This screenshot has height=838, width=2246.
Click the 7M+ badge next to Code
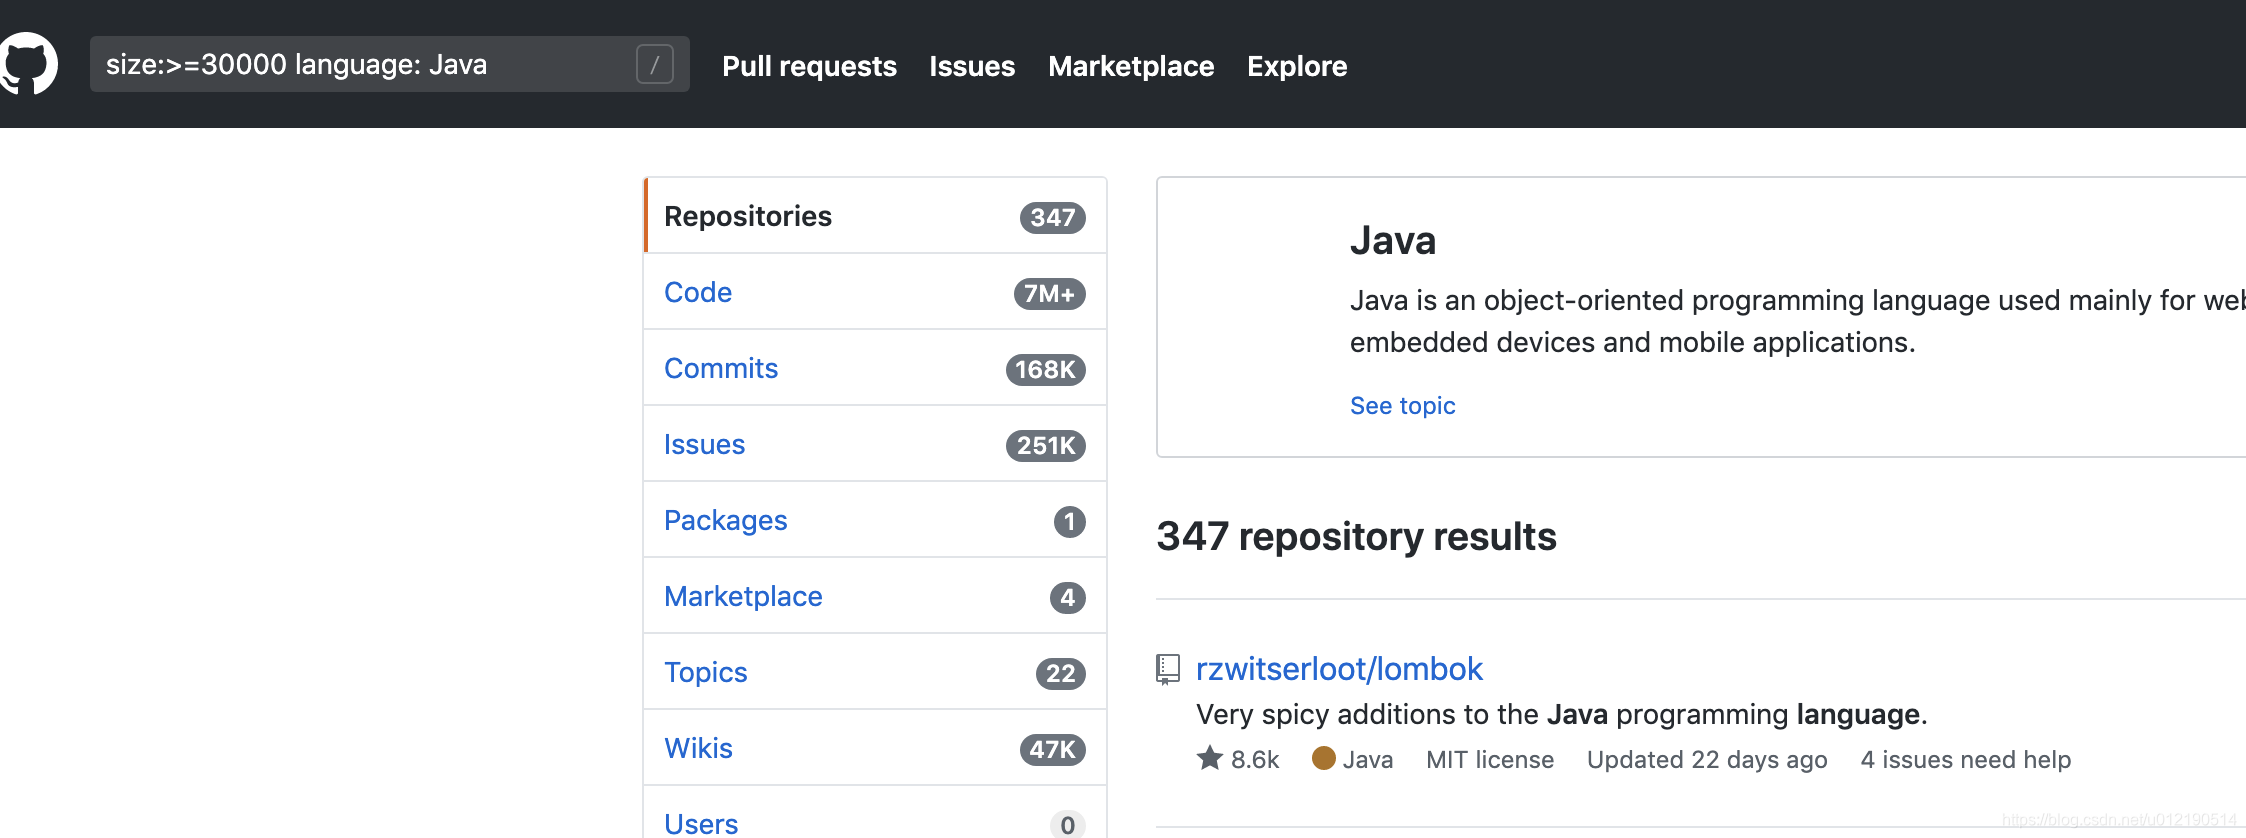[1049, 293]
